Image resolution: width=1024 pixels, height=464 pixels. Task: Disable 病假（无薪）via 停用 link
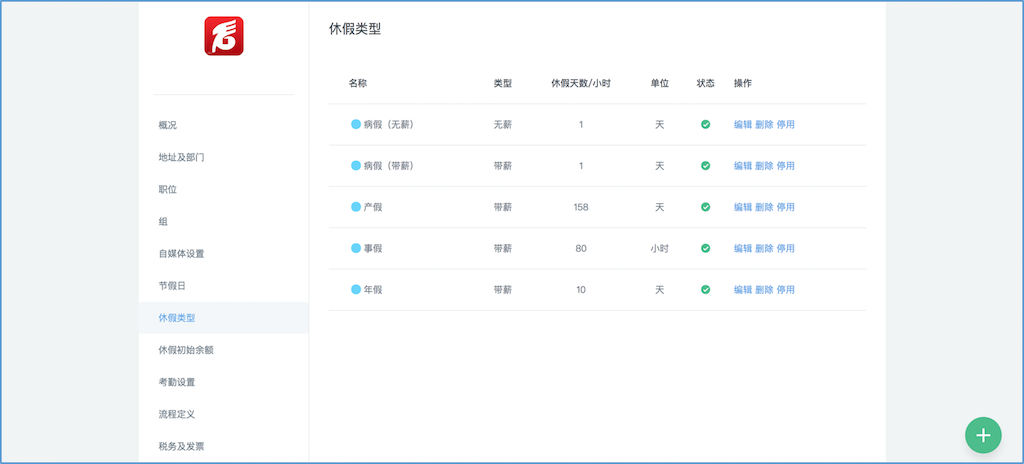(786, 124)
